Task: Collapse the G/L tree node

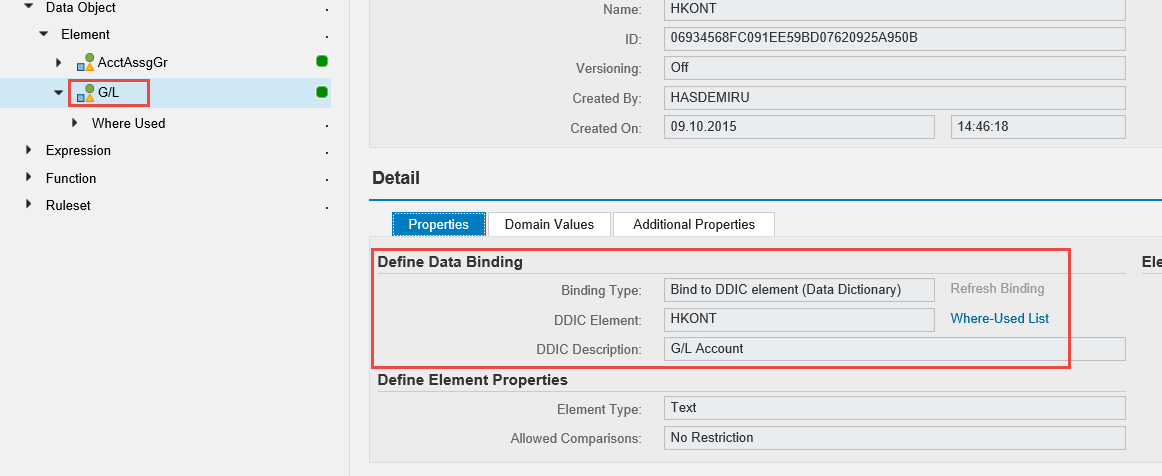Action: [x=59, y=93]
